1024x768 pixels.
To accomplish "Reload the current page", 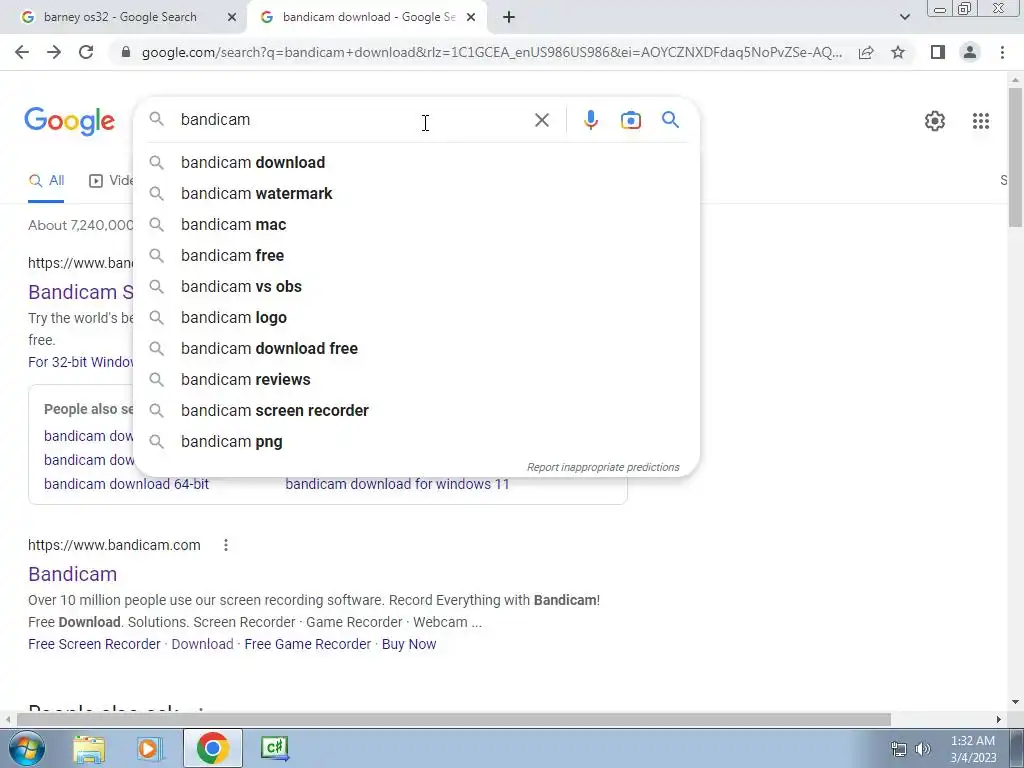I will click(x=86, y=52).
